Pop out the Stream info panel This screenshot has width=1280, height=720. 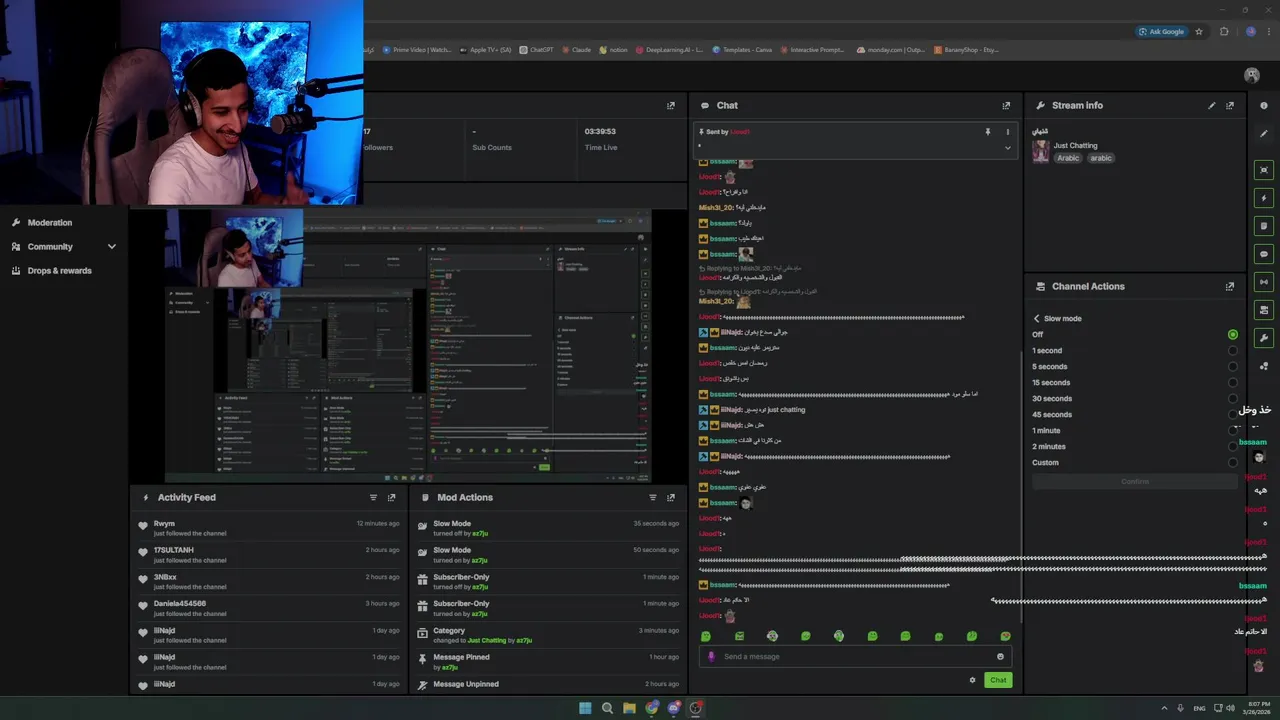1230,105
